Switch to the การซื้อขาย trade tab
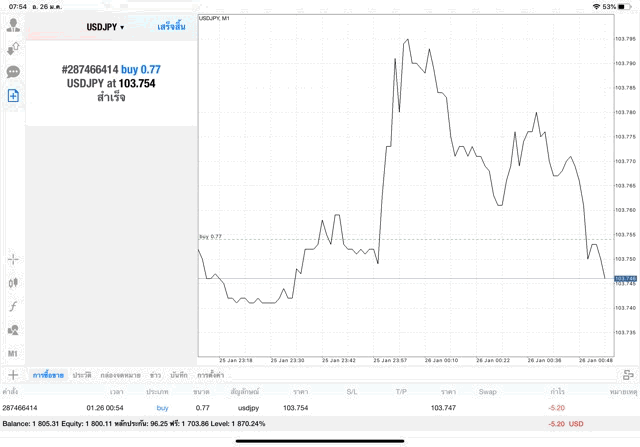The width and height of the screenshot is (640, 447). [x=48, y=374]
